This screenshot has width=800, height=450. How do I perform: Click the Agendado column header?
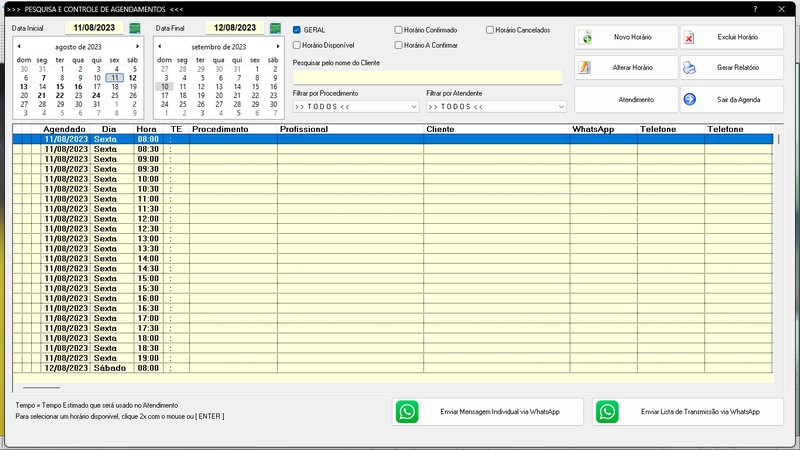66,129
